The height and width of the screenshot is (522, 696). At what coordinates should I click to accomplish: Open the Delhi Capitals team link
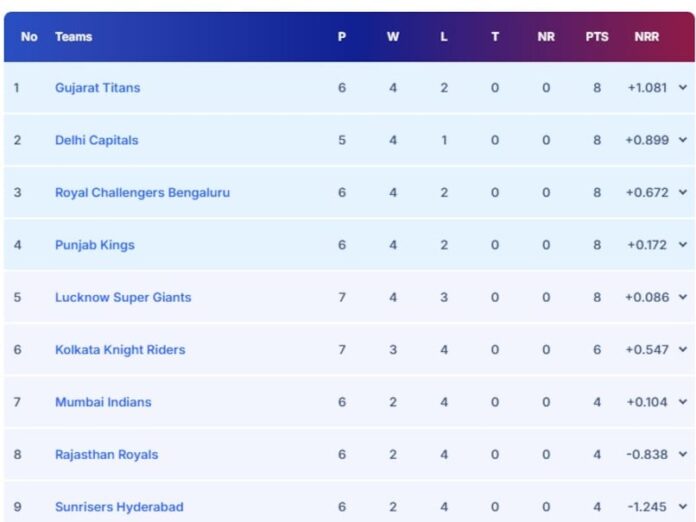click(x=96, y=140)
